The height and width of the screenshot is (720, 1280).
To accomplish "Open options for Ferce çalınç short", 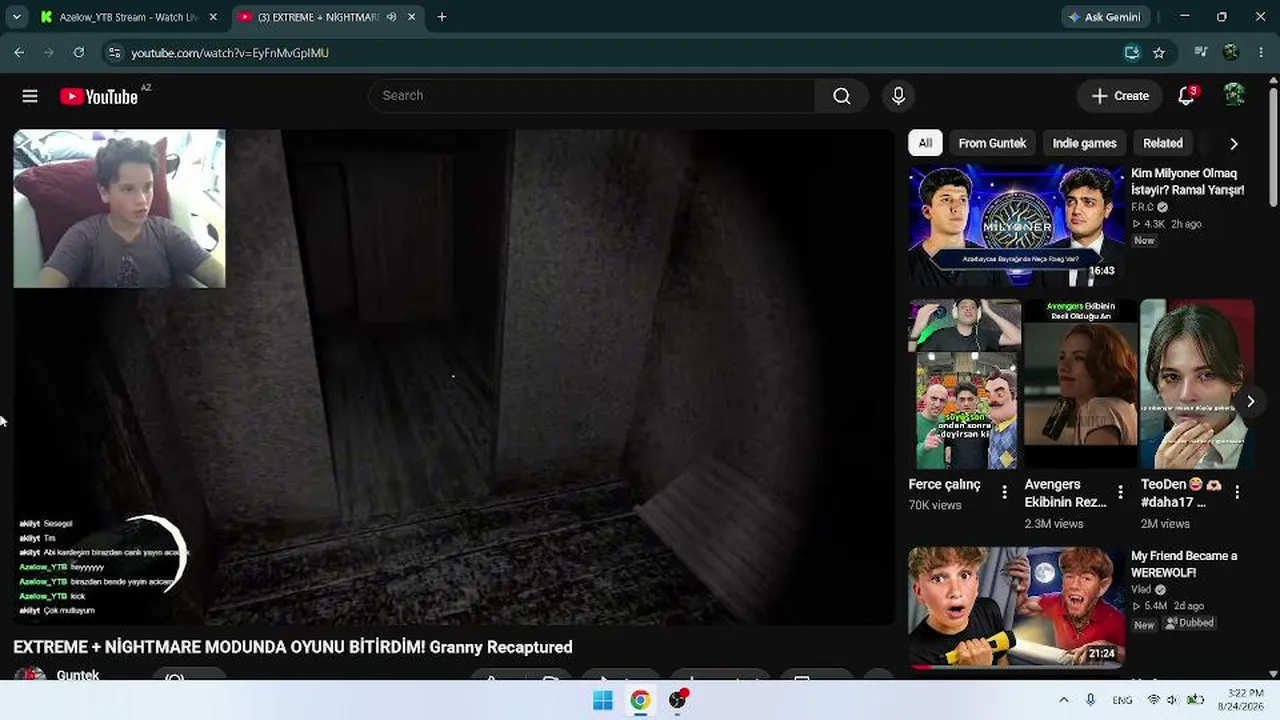I will tap(1005, 493).
